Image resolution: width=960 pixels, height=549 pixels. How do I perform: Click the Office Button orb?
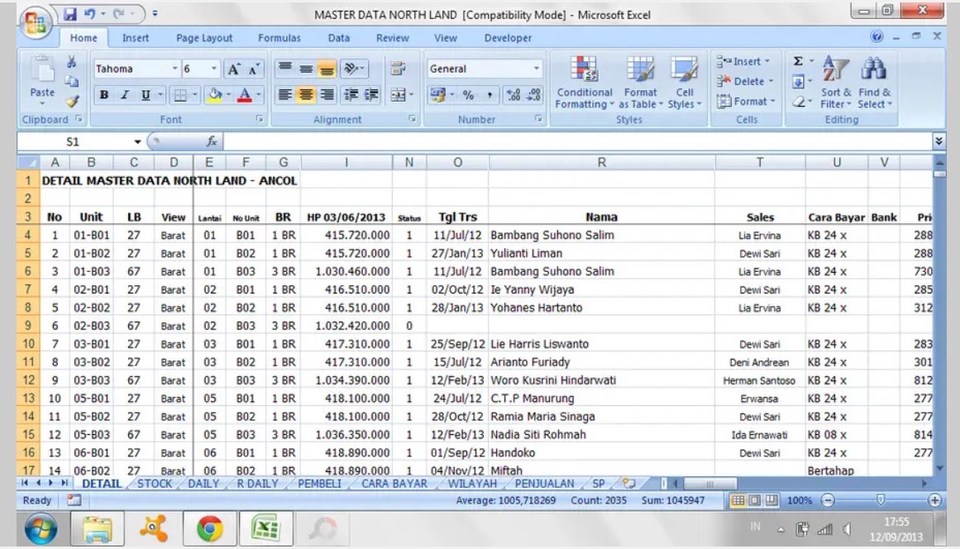coord(35,23)
